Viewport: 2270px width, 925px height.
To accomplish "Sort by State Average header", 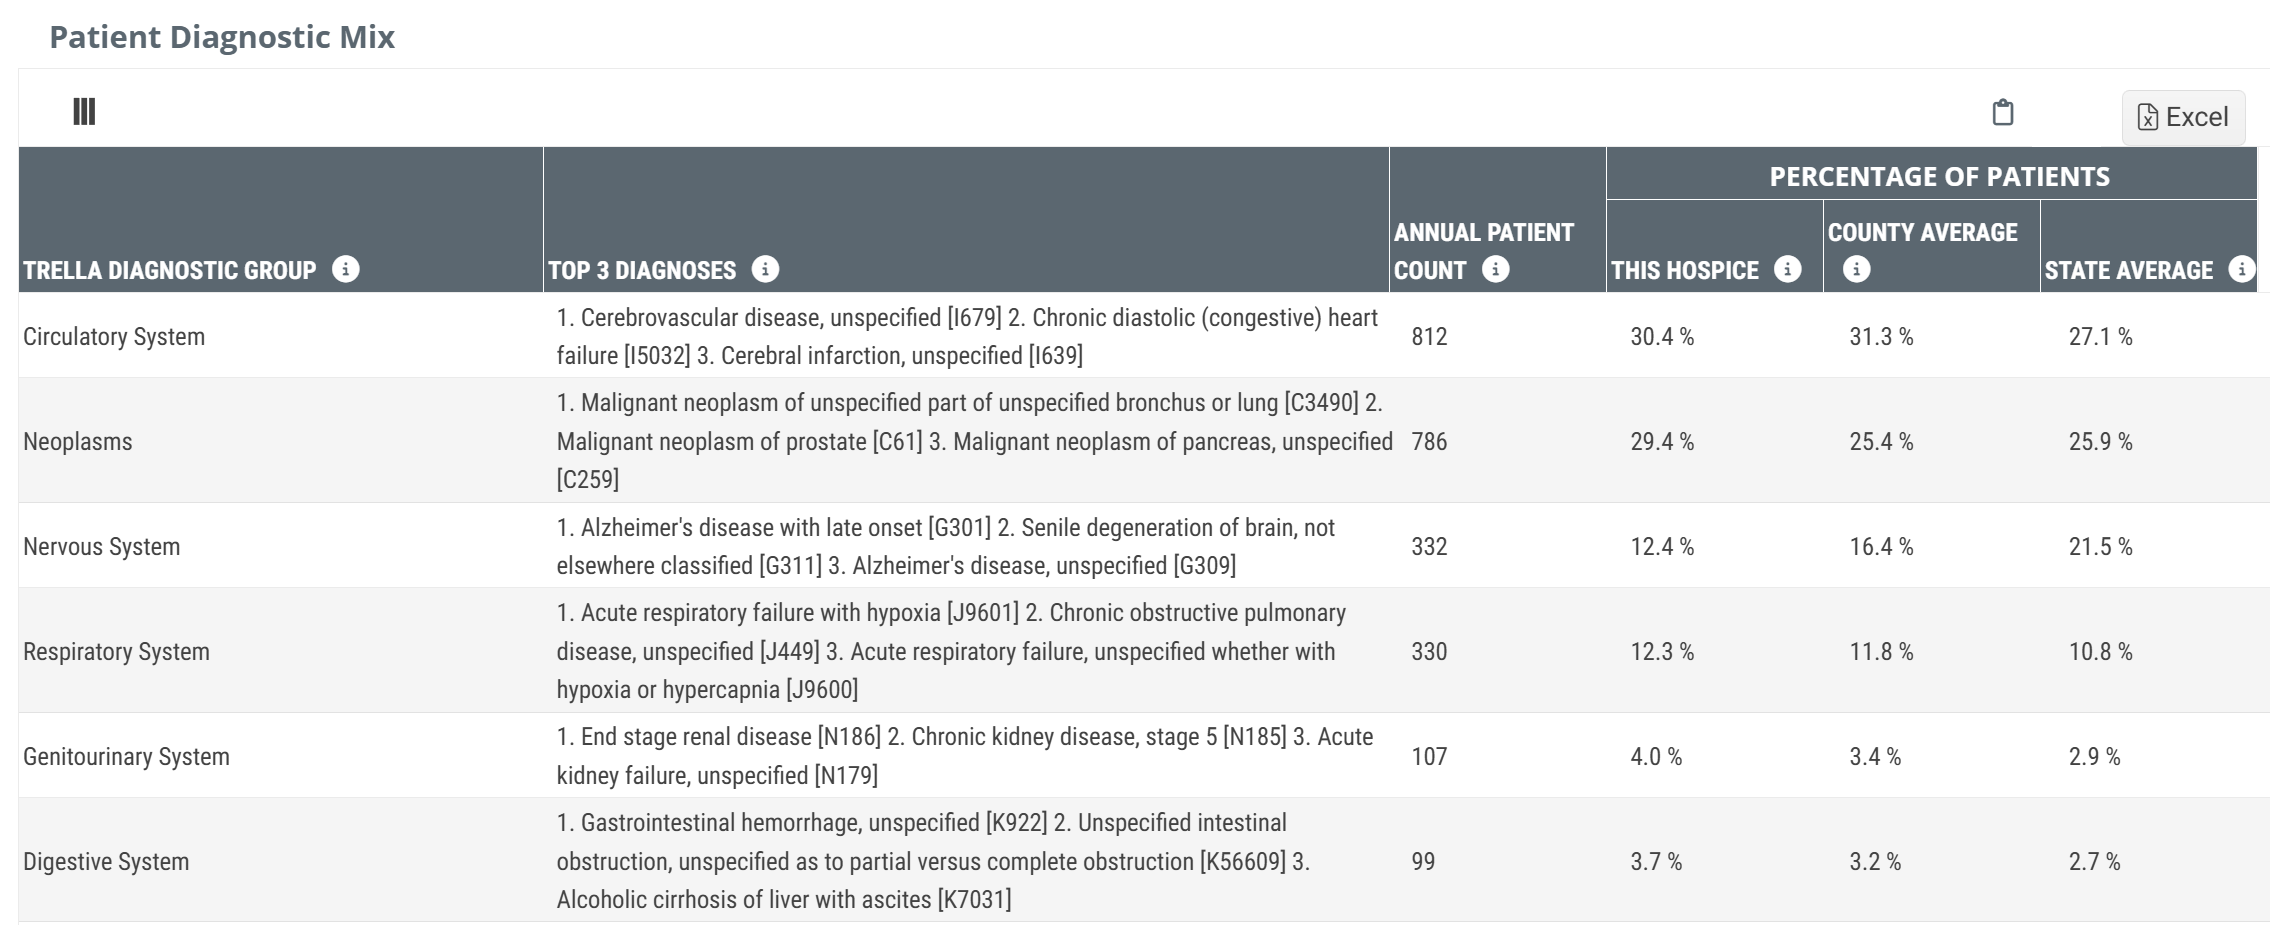I will [x=2128, y=270].
